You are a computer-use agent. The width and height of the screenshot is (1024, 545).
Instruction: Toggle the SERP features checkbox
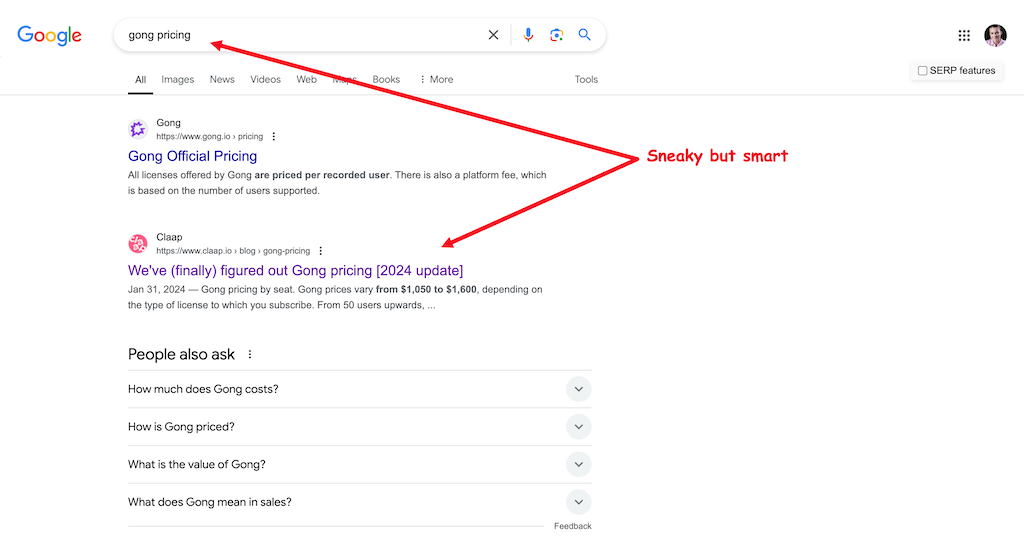pos(922,70)
